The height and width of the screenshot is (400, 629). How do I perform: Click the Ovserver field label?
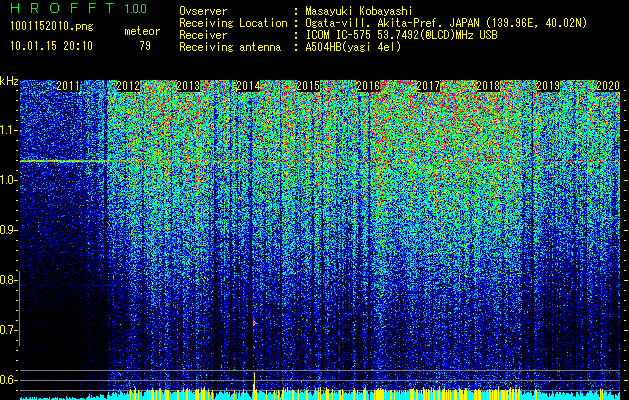pyautogui.click(x=203, y=11)
